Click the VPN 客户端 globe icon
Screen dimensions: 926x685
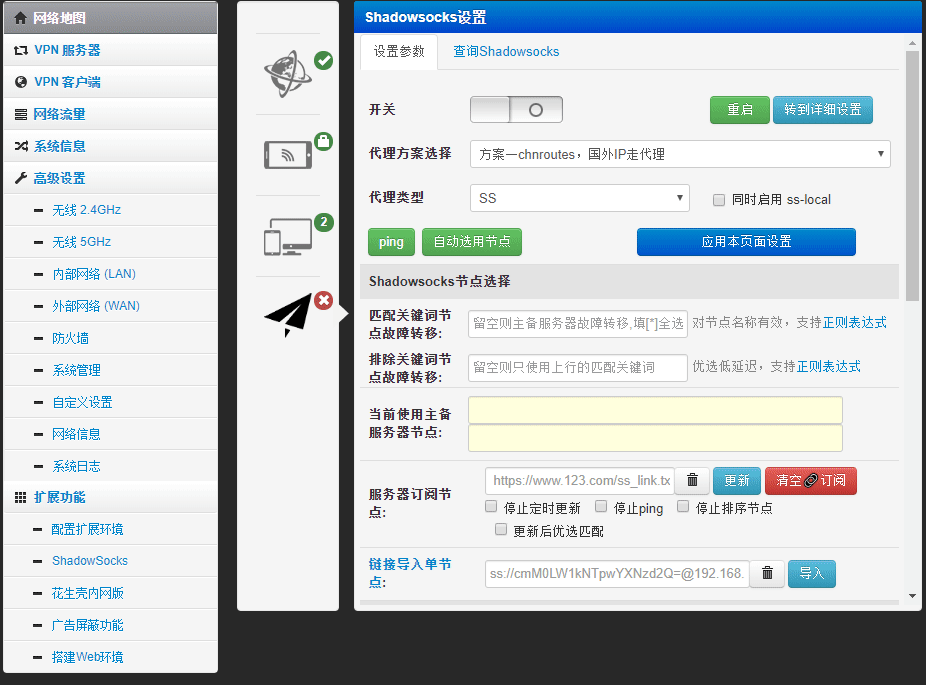[21, 82]
